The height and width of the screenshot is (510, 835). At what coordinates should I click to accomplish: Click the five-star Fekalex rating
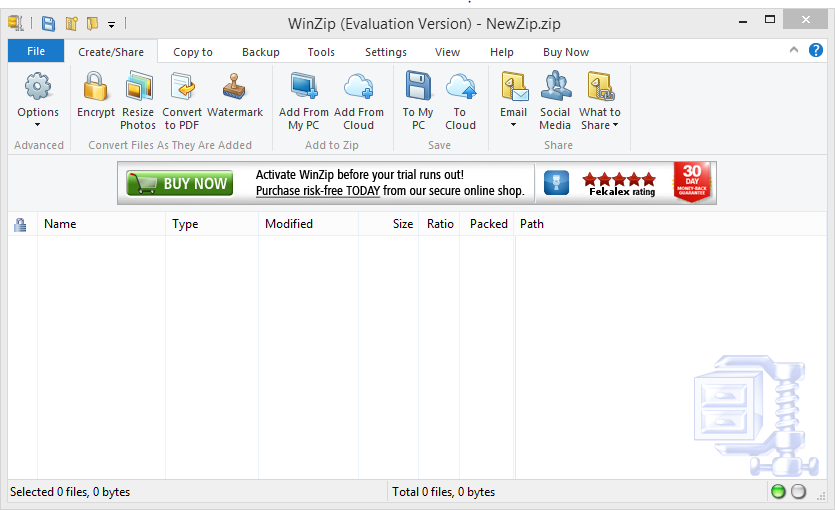click(620, 184)
